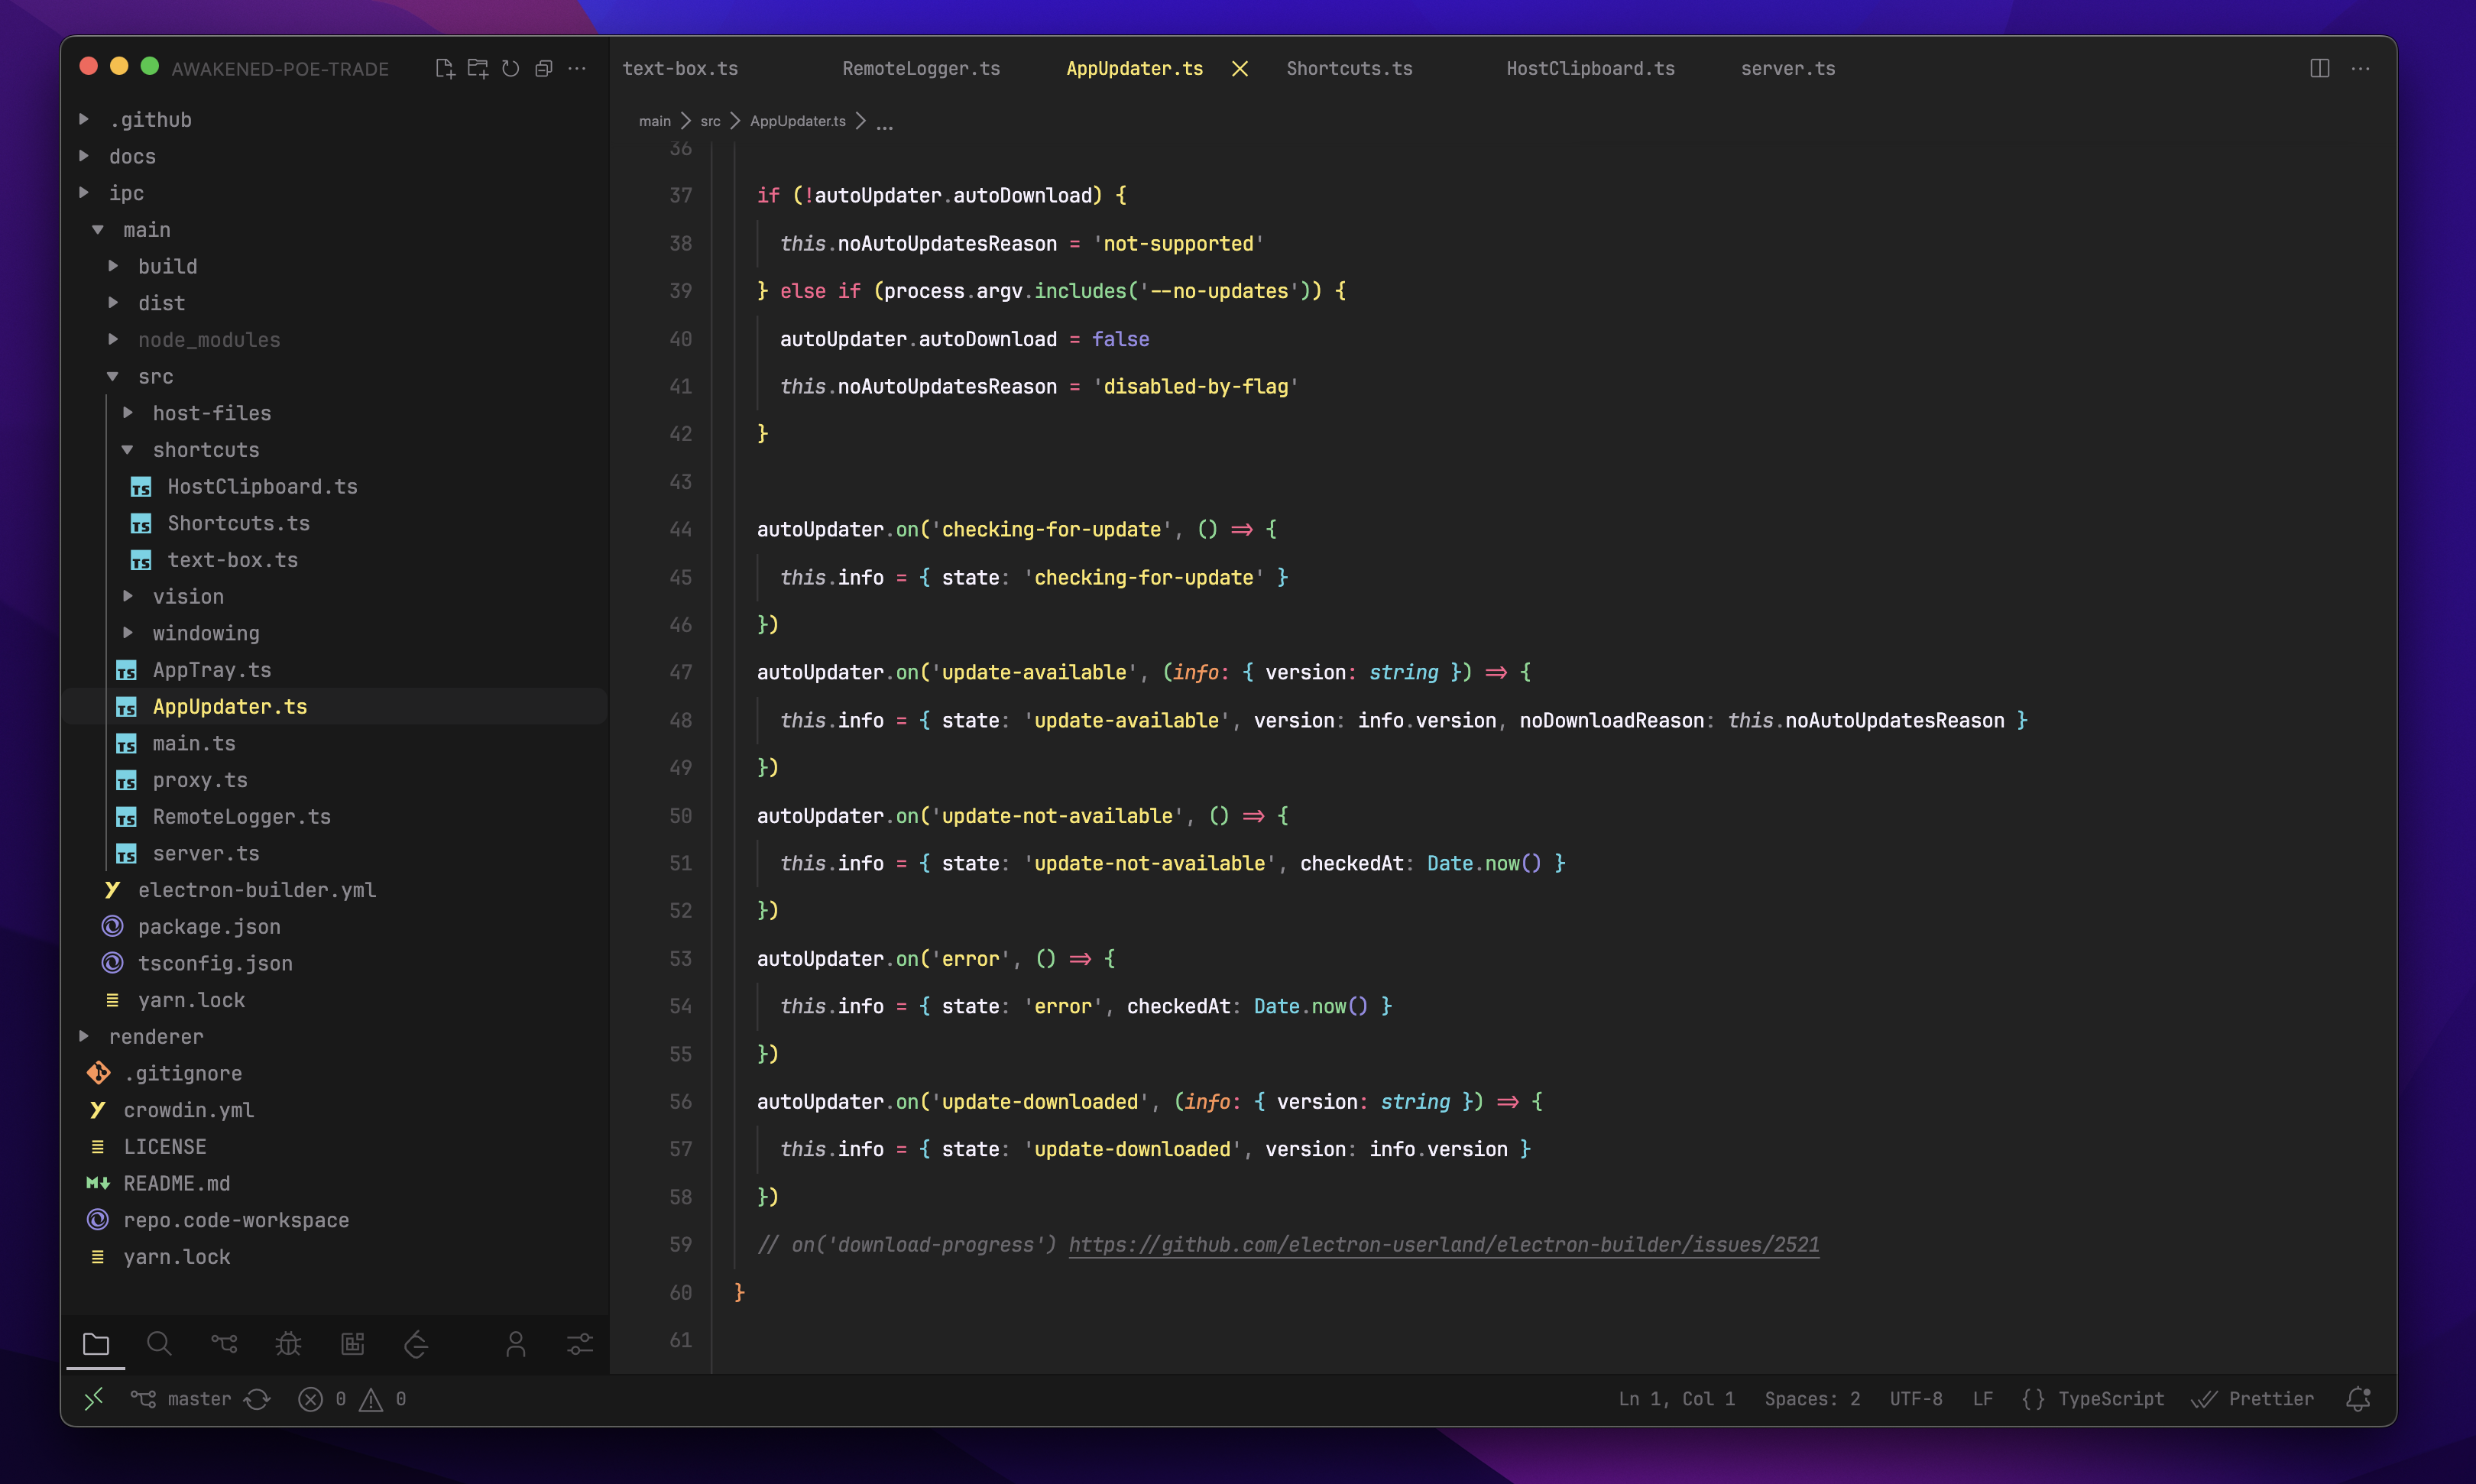The image size is (2476, 1484).
Task: Open the Search view in the activity bar
Action: [159, 1343]
